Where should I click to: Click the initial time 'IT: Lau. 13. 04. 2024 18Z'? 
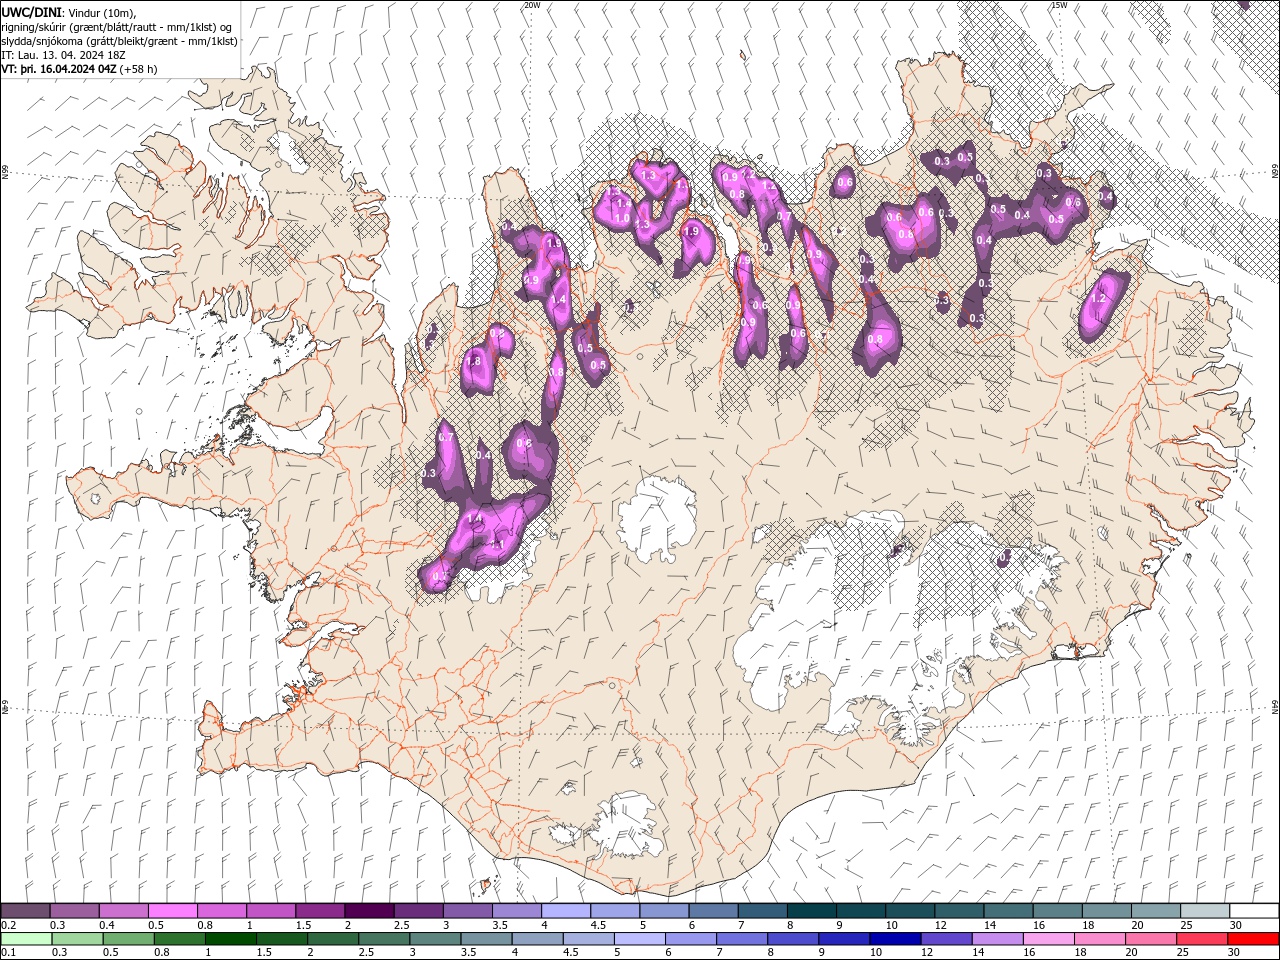pos(63,55)
